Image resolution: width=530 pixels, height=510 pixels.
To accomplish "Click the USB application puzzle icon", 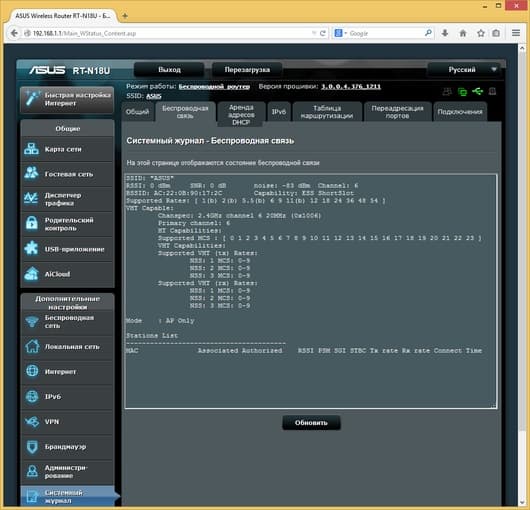I will pyautogui.click(x=31, y=249).
